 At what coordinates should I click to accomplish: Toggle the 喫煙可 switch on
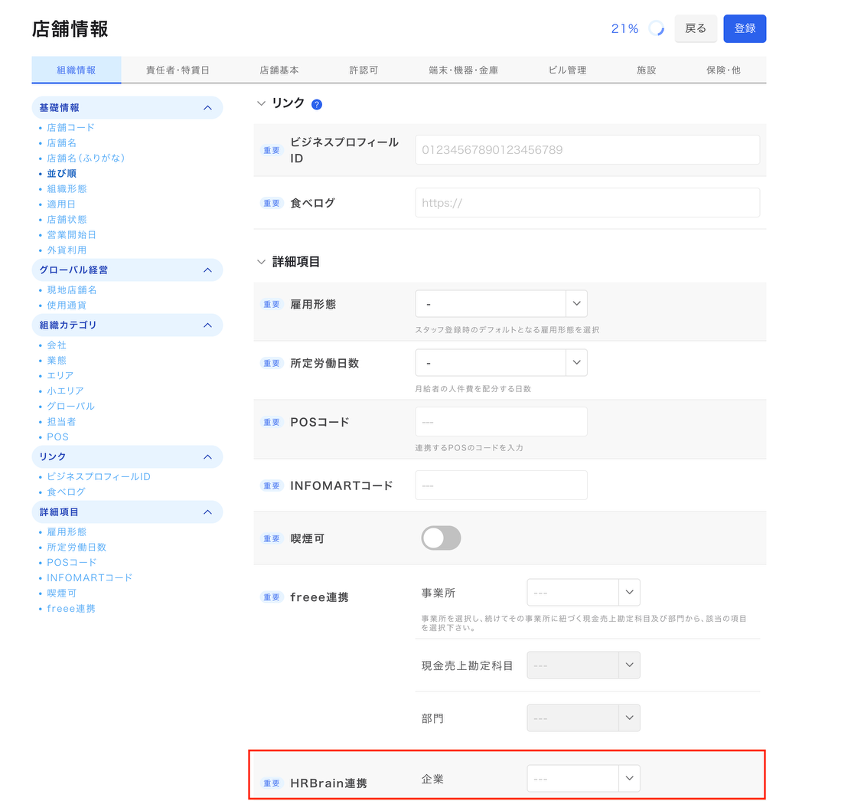pos(441,538)
